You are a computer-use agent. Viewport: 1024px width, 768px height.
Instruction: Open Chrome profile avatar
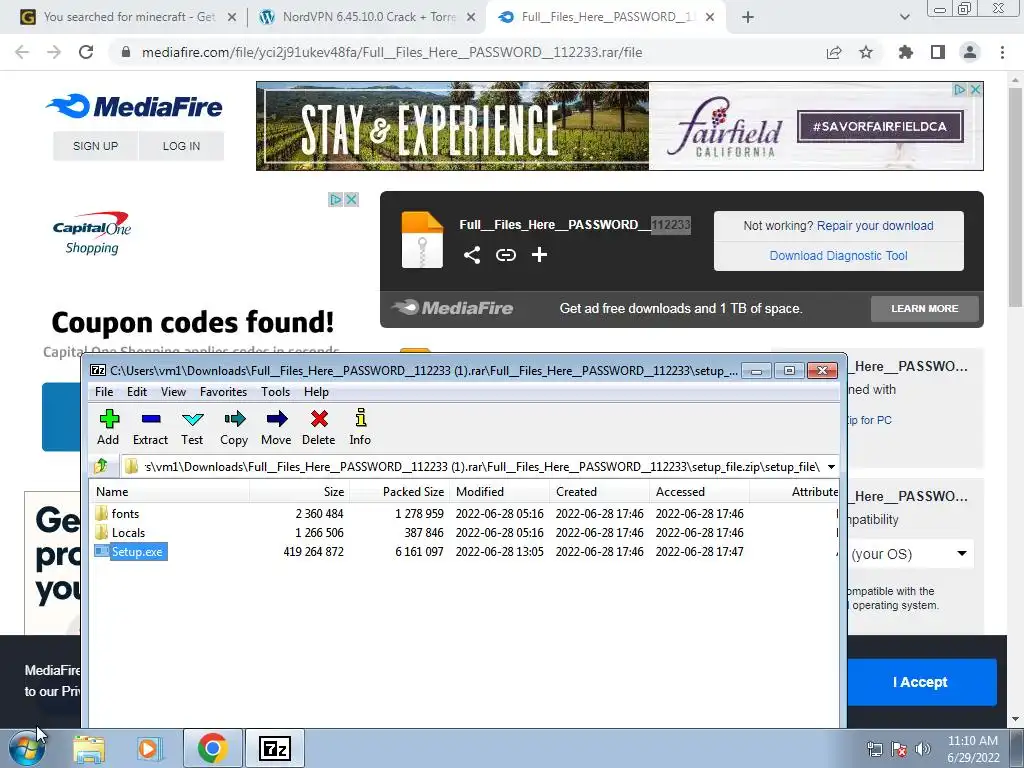[970, 52]
